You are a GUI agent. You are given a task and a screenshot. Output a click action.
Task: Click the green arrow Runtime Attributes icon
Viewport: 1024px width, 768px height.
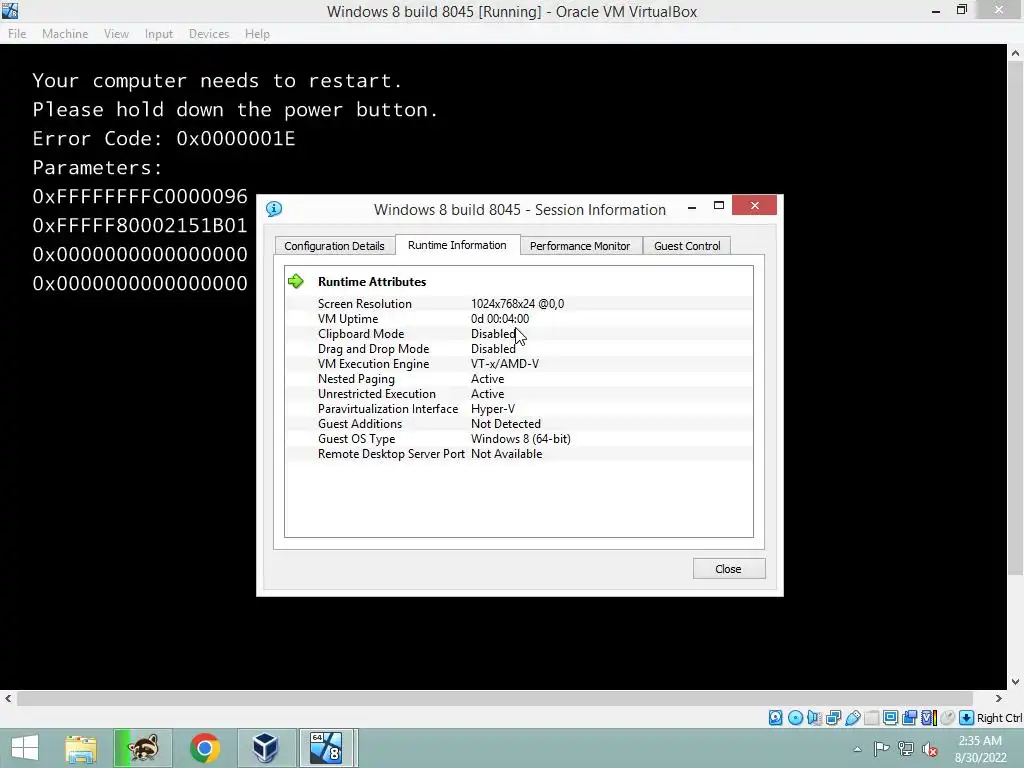(296, 281)
